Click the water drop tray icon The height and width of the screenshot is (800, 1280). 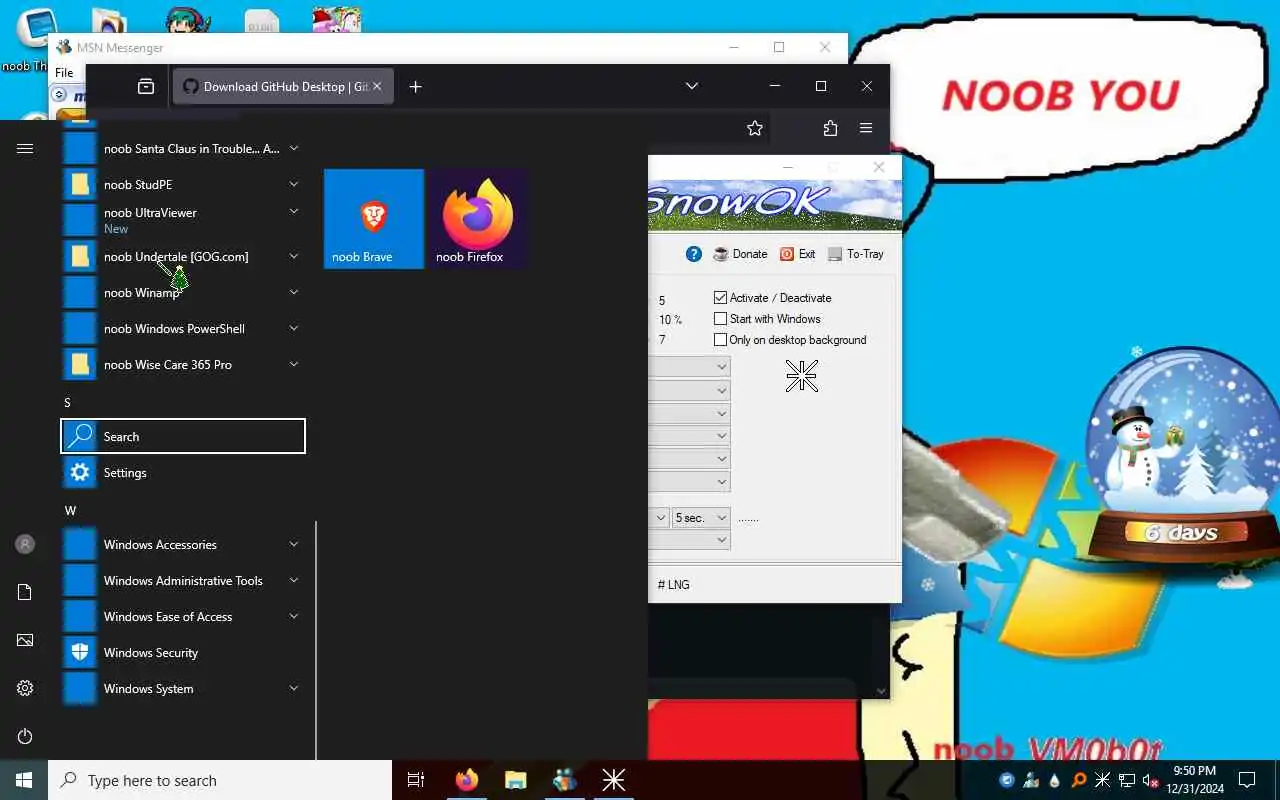pos(1055,780)
